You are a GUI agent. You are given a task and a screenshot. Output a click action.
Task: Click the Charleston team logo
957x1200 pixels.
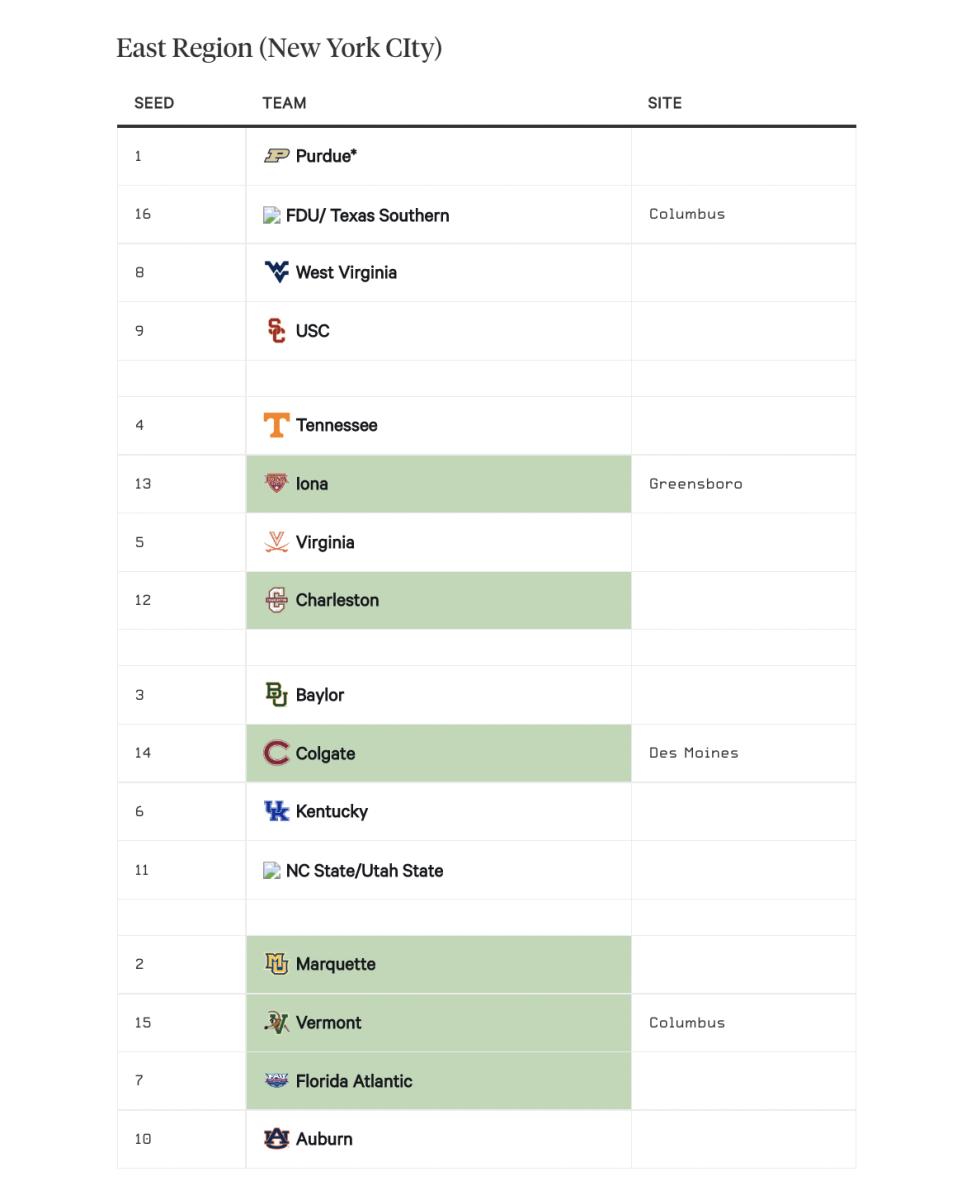(276, 600)
